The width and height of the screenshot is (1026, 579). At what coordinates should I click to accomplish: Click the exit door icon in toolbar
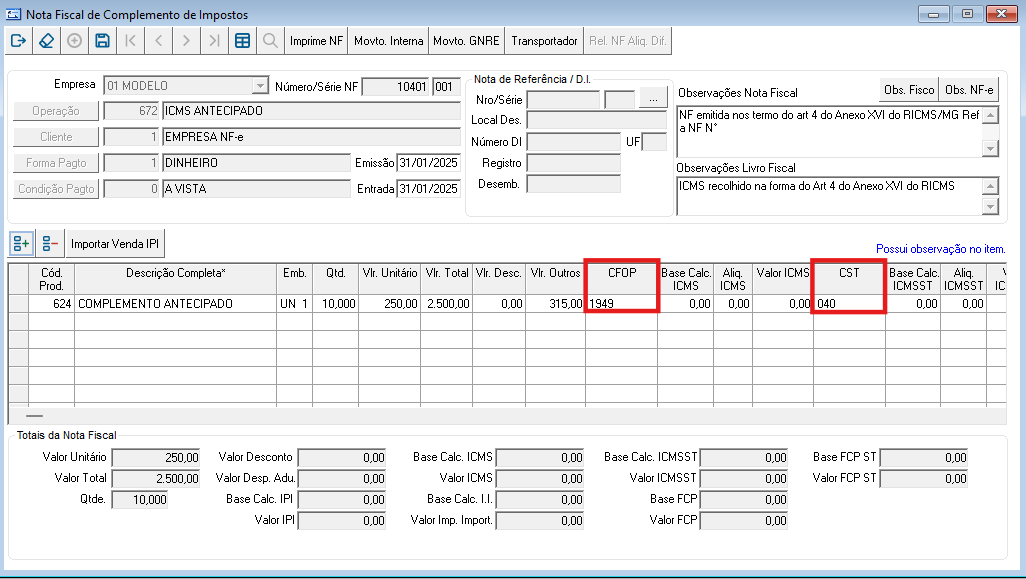[x=19, y=41]
